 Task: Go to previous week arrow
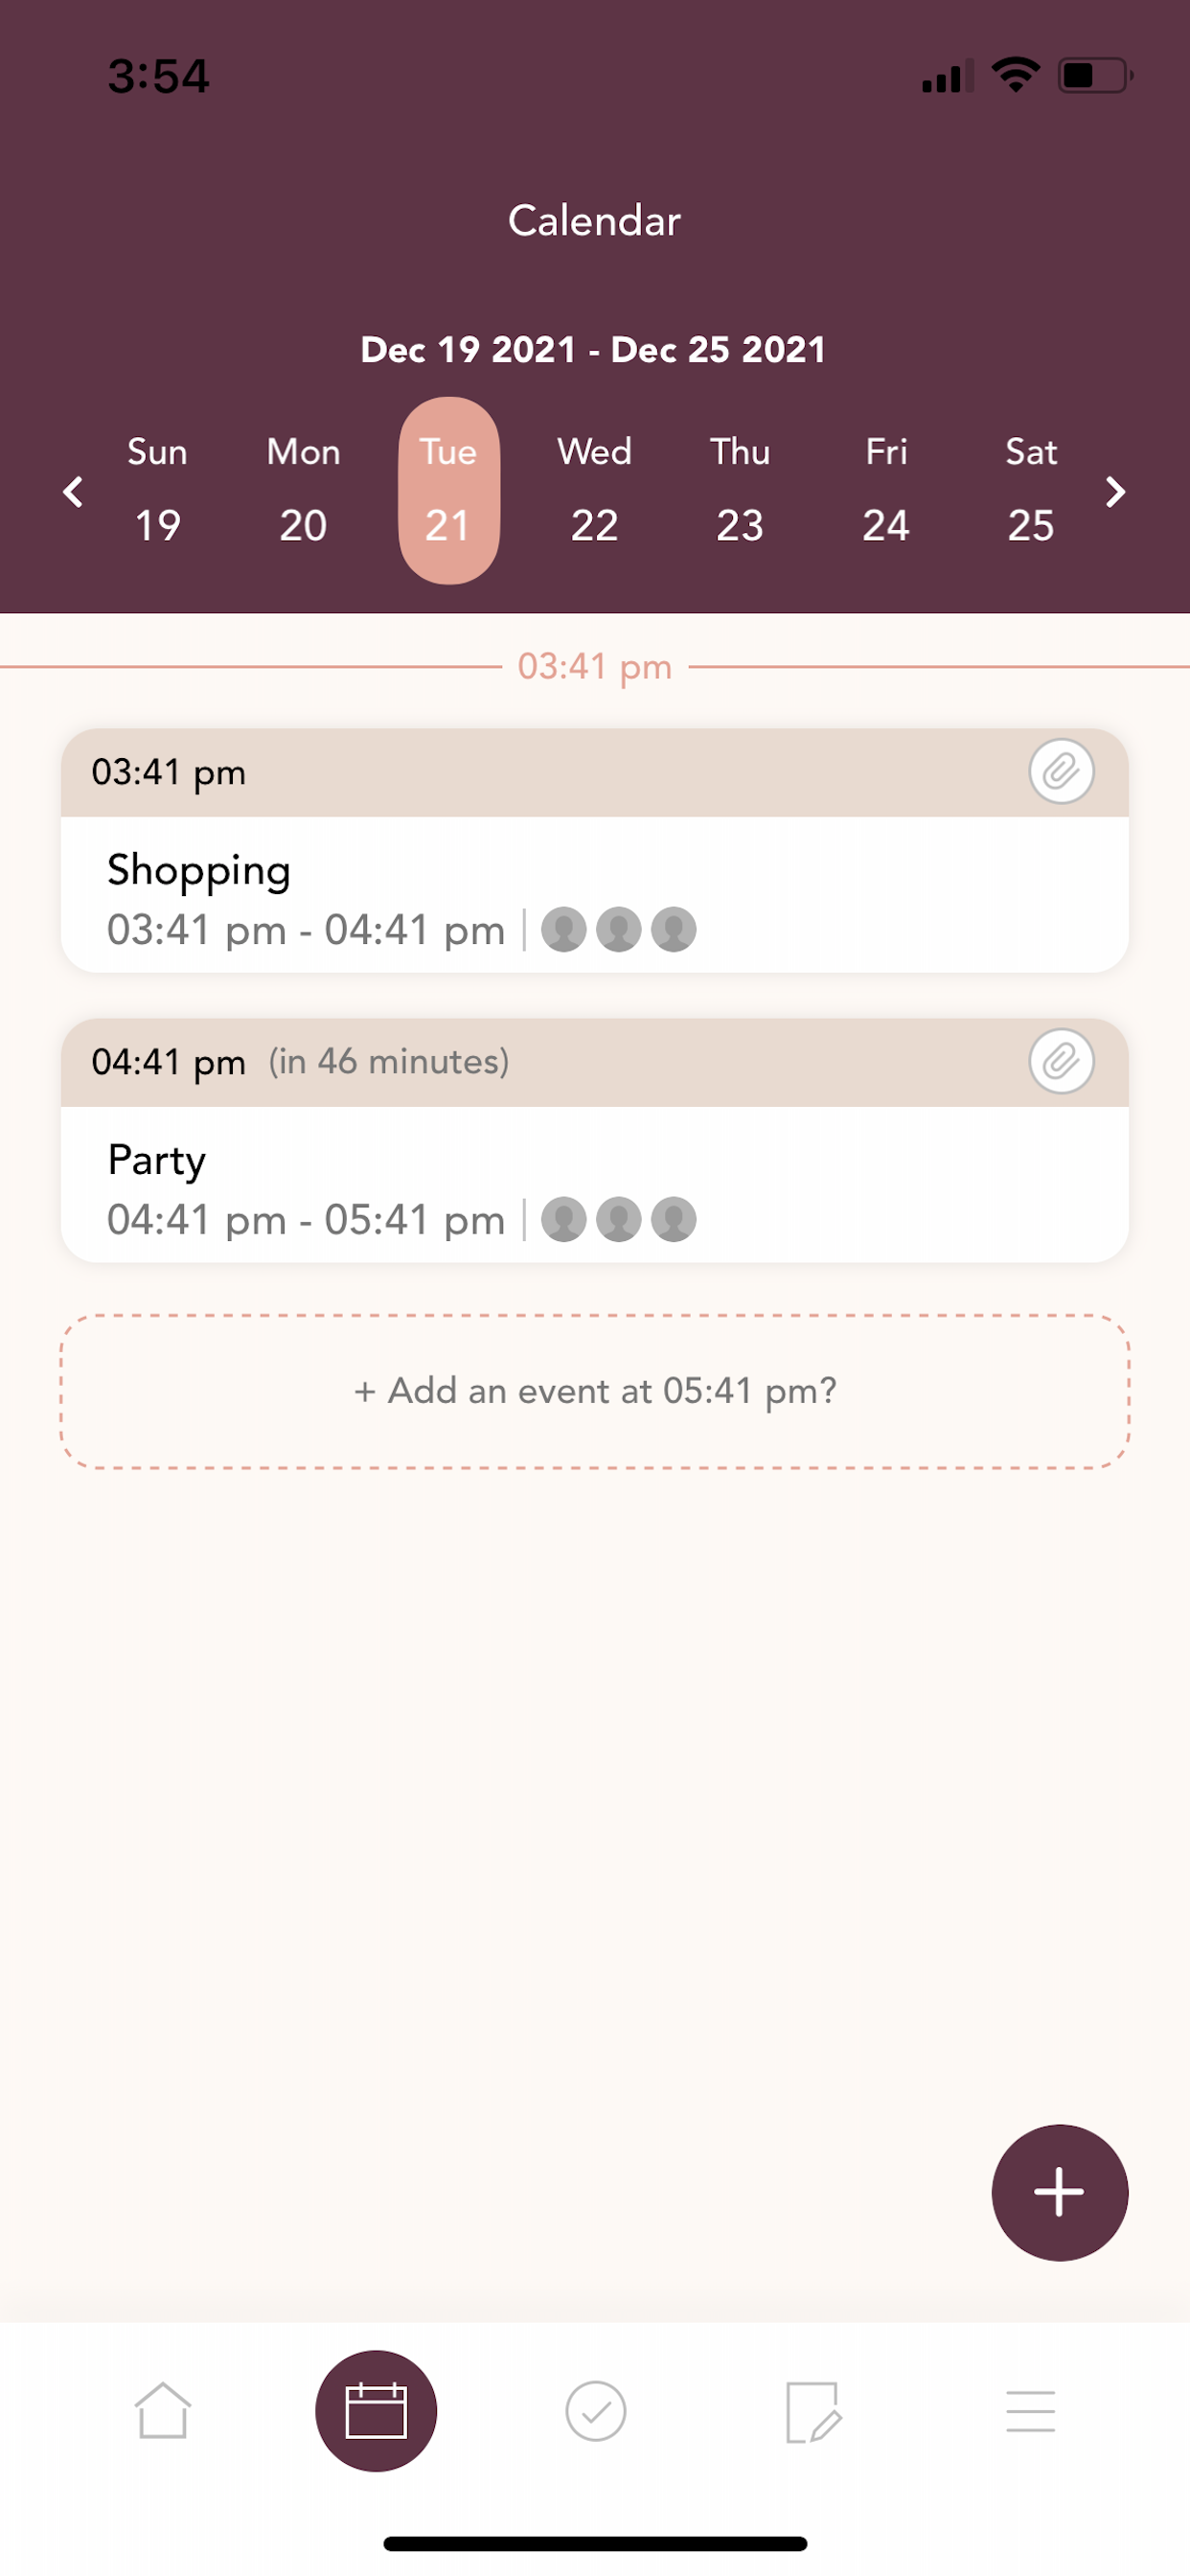[x=73, y=491]
